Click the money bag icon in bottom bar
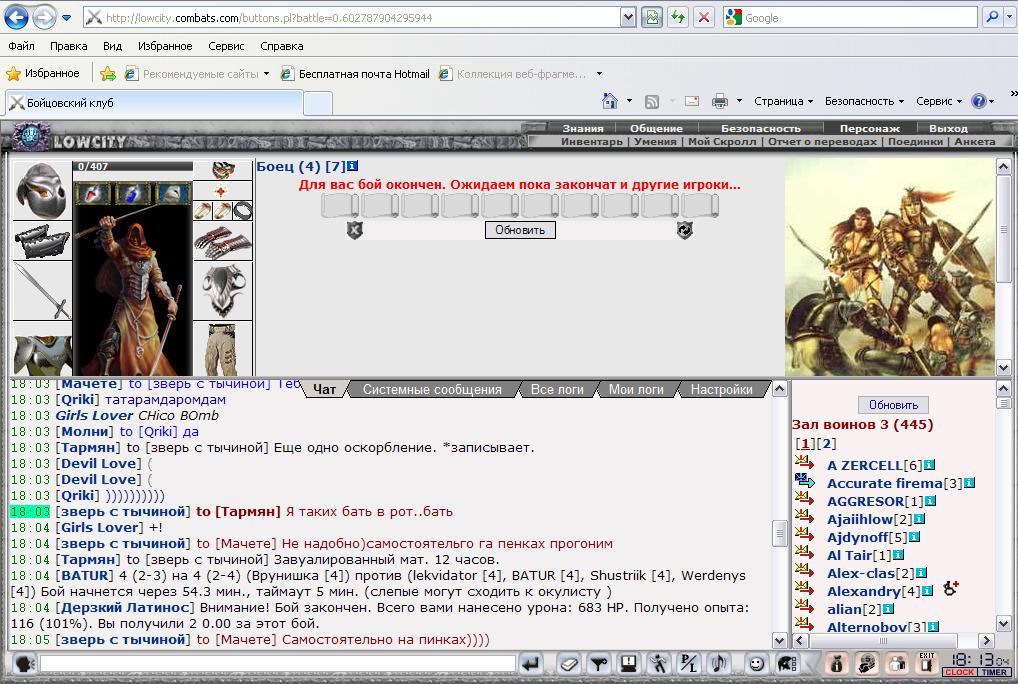1018x684 pixels. 837,663
